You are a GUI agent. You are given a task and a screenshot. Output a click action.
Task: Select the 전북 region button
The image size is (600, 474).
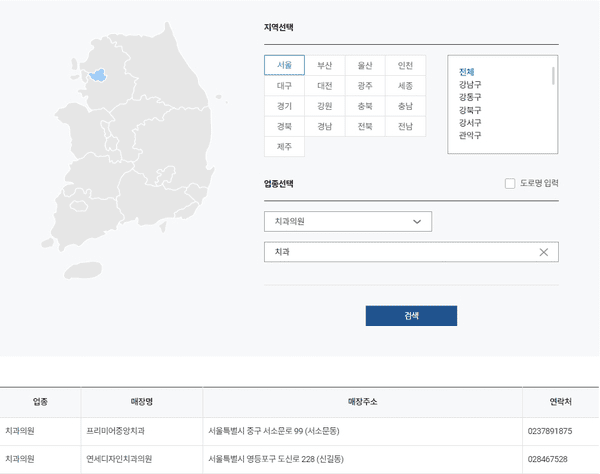(365, 126)
